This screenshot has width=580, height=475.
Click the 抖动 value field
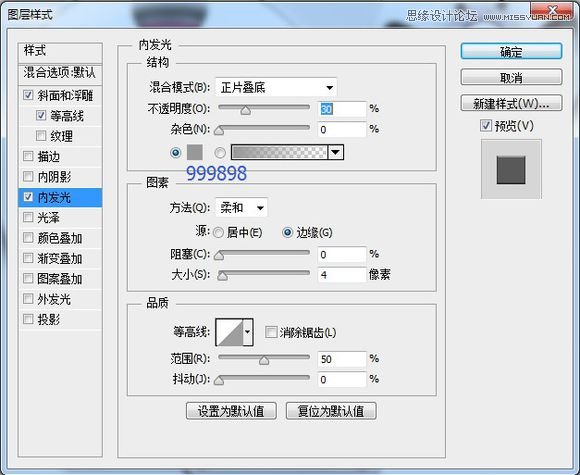(342, 380)
